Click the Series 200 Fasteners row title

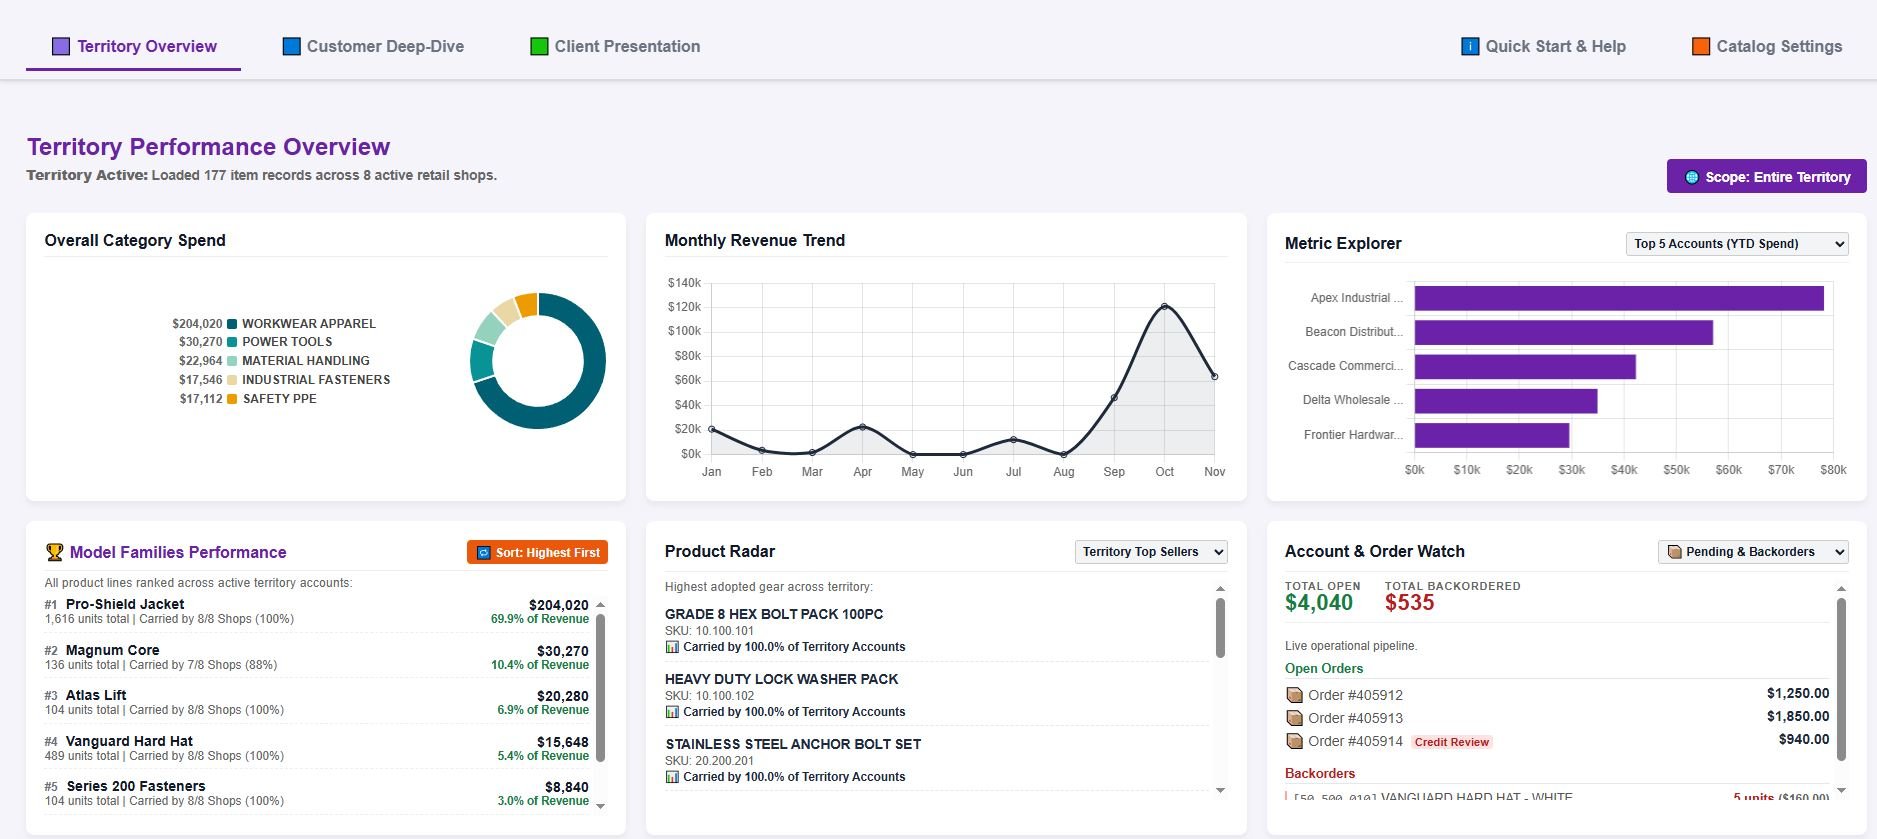pyautogui.click(x=136, y=786)
